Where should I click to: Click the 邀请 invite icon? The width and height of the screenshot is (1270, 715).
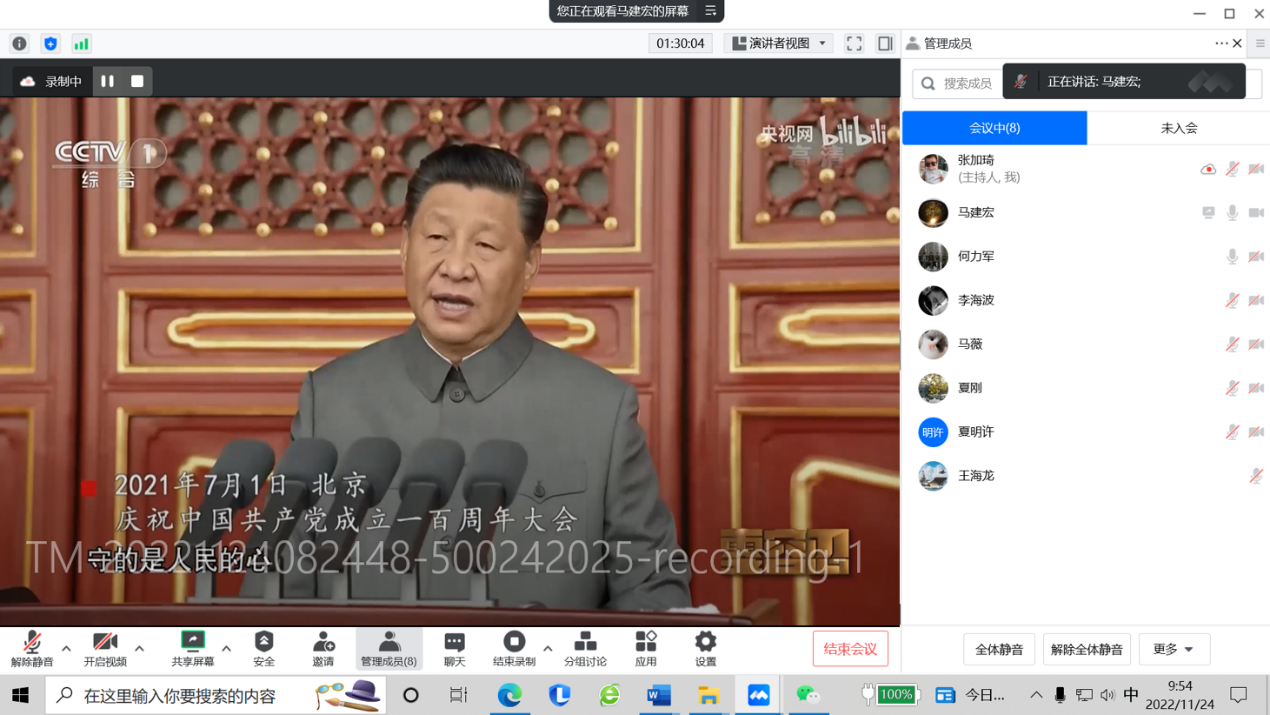(323, 648)
